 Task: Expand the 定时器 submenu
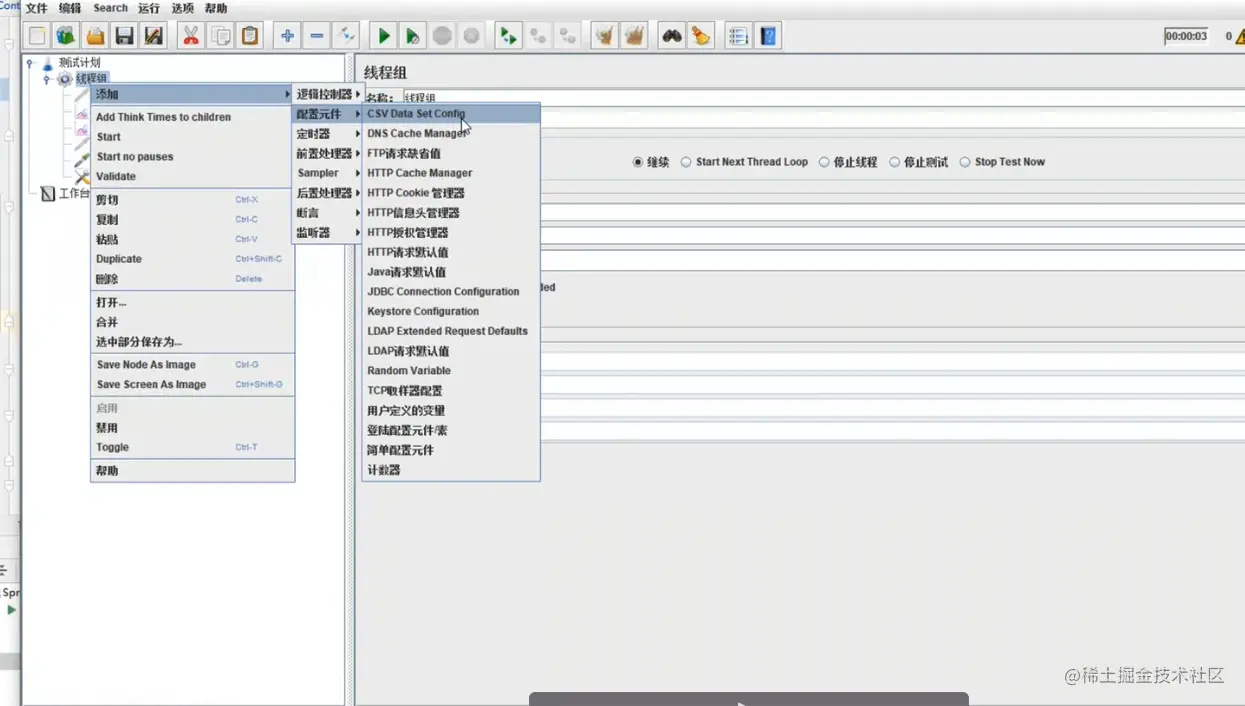327,134
